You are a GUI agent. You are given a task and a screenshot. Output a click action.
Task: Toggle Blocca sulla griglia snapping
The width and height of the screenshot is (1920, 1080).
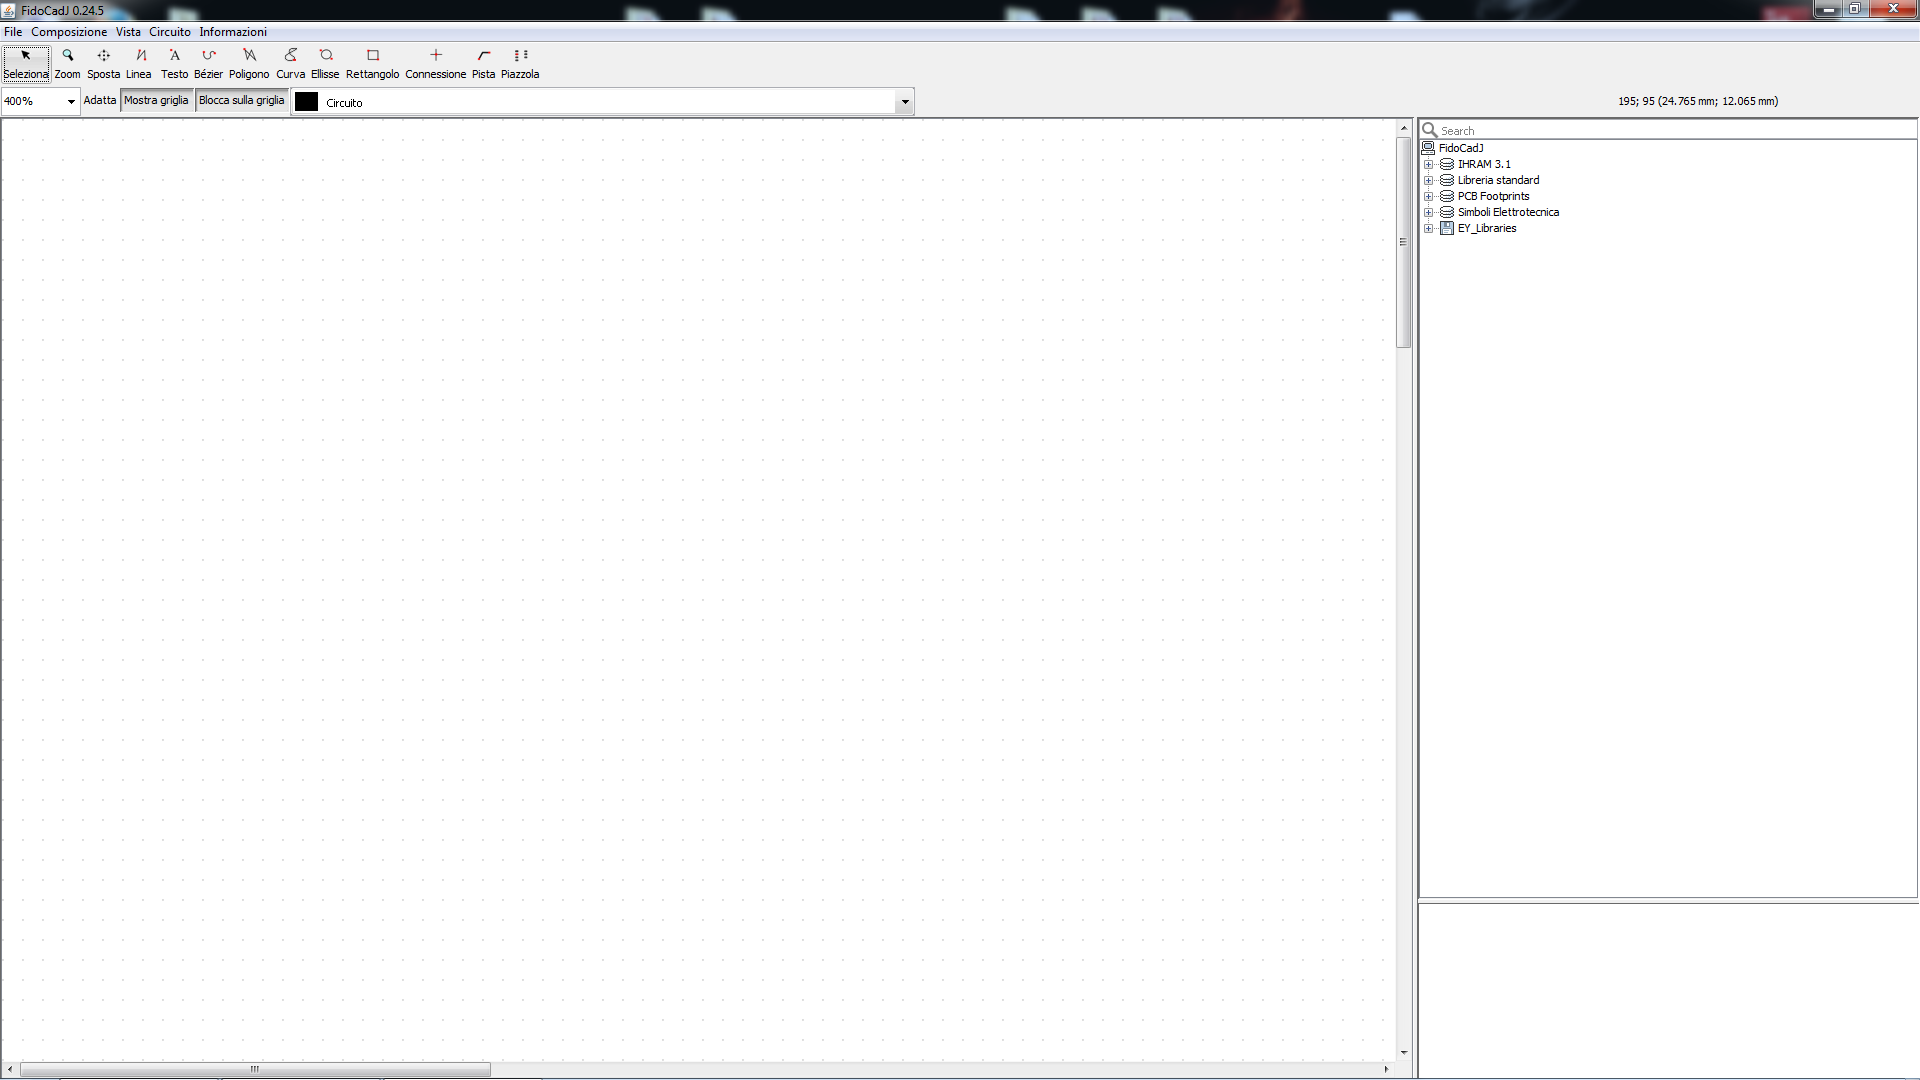click(241, 100)
